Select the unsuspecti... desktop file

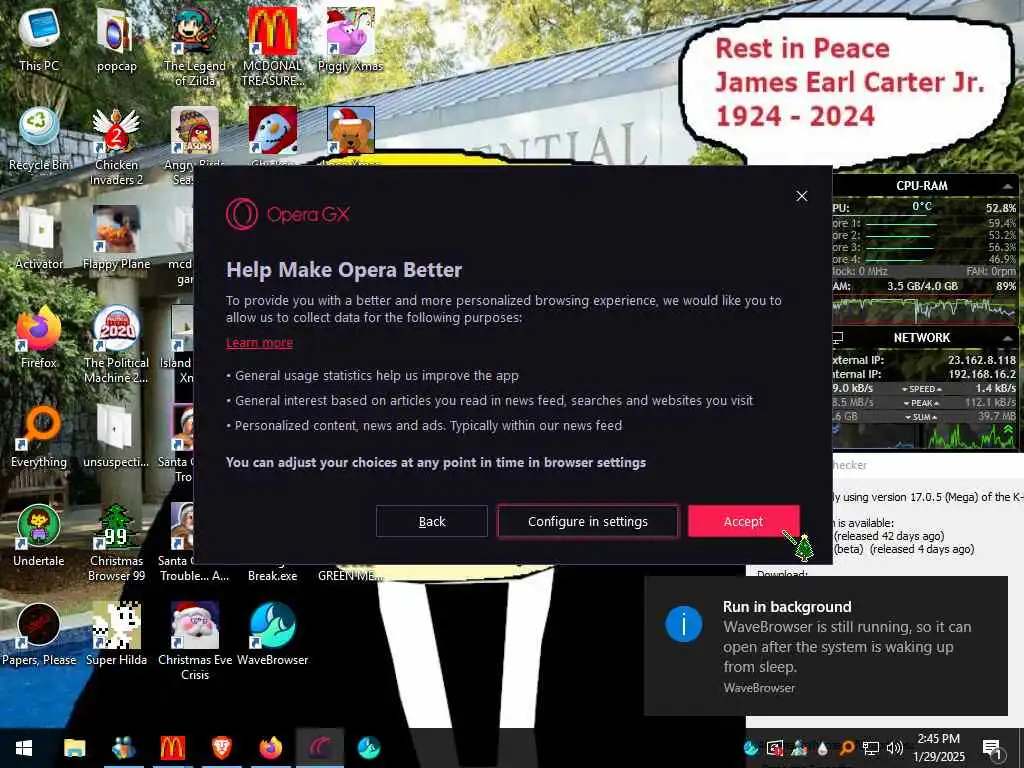point(116,436)
